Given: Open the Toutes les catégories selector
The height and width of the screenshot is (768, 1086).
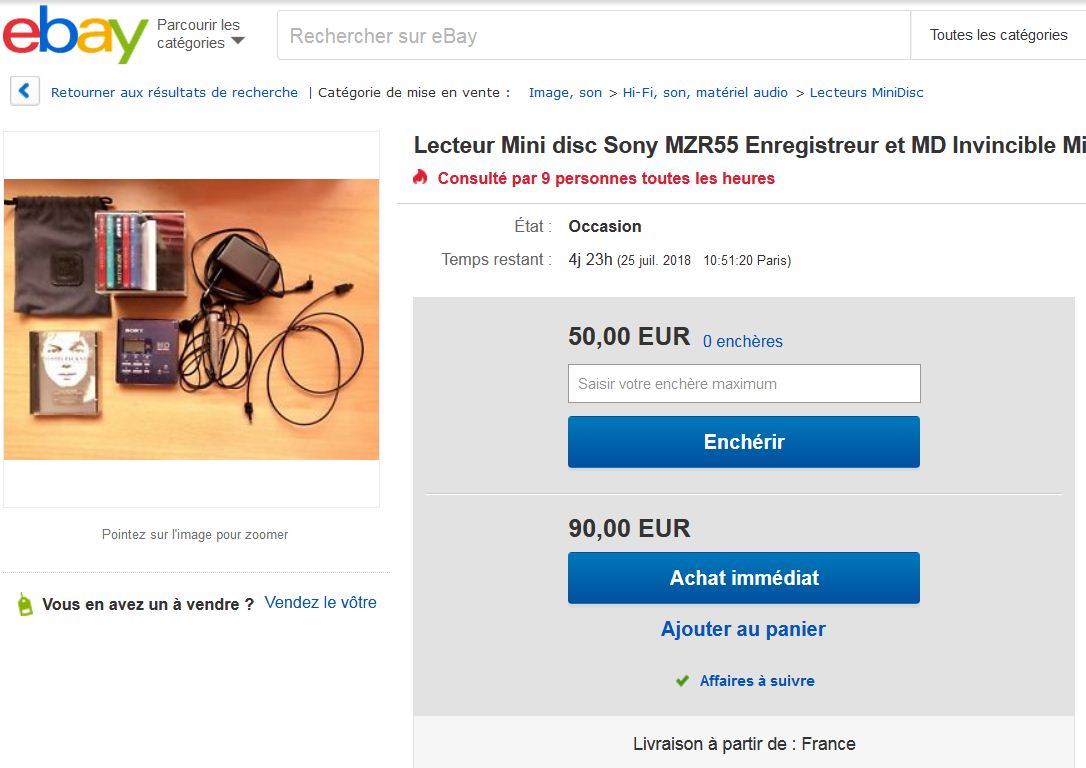Looking at the screenshot, I should coord(998,35).
